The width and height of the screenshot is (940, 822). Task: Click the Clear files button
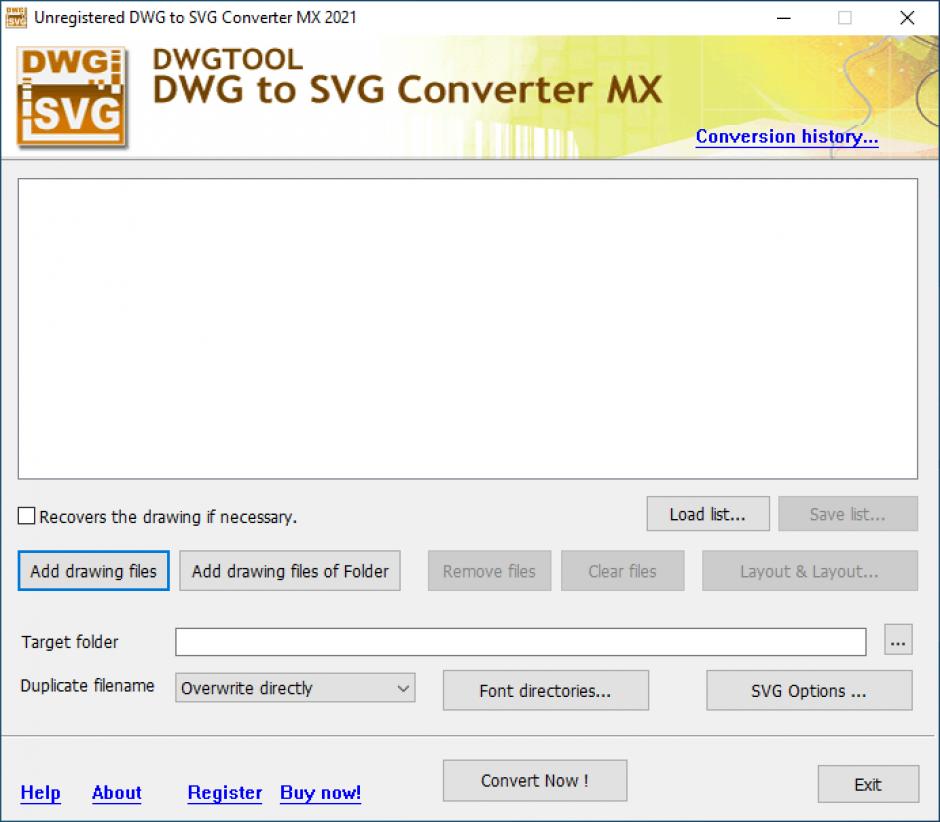622,571
